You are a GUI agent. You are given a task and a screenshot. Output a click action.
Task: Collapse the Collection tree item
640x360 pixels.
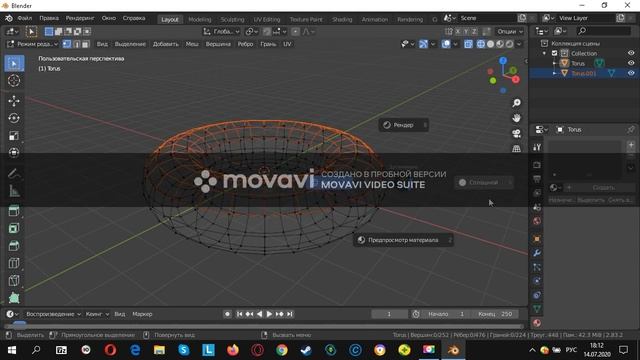pyautogui.click(x=544, y=53)
